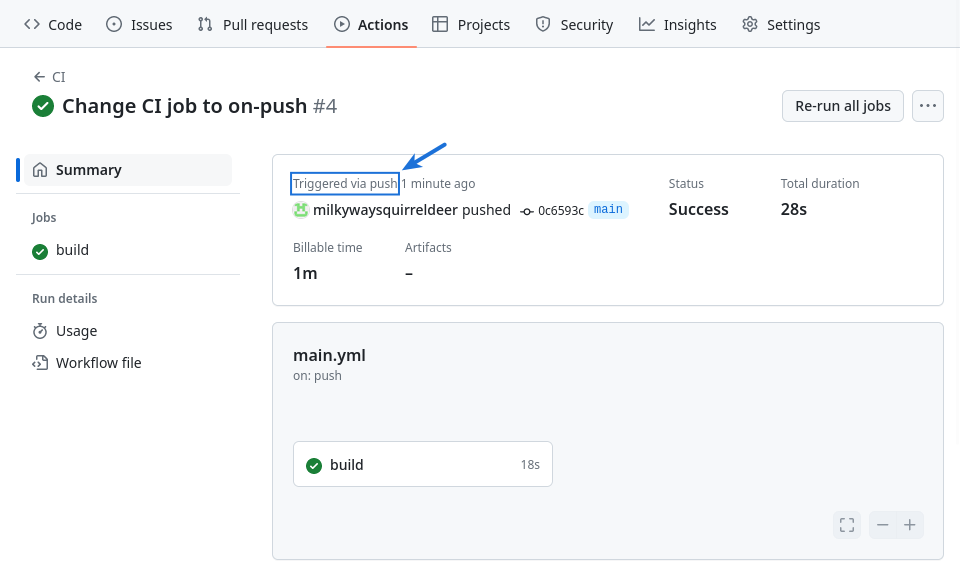Image resolution: width=960 pixels, height=576 pixels.
Task: Open Workflow file under Run details
Action: pos(98,363)
